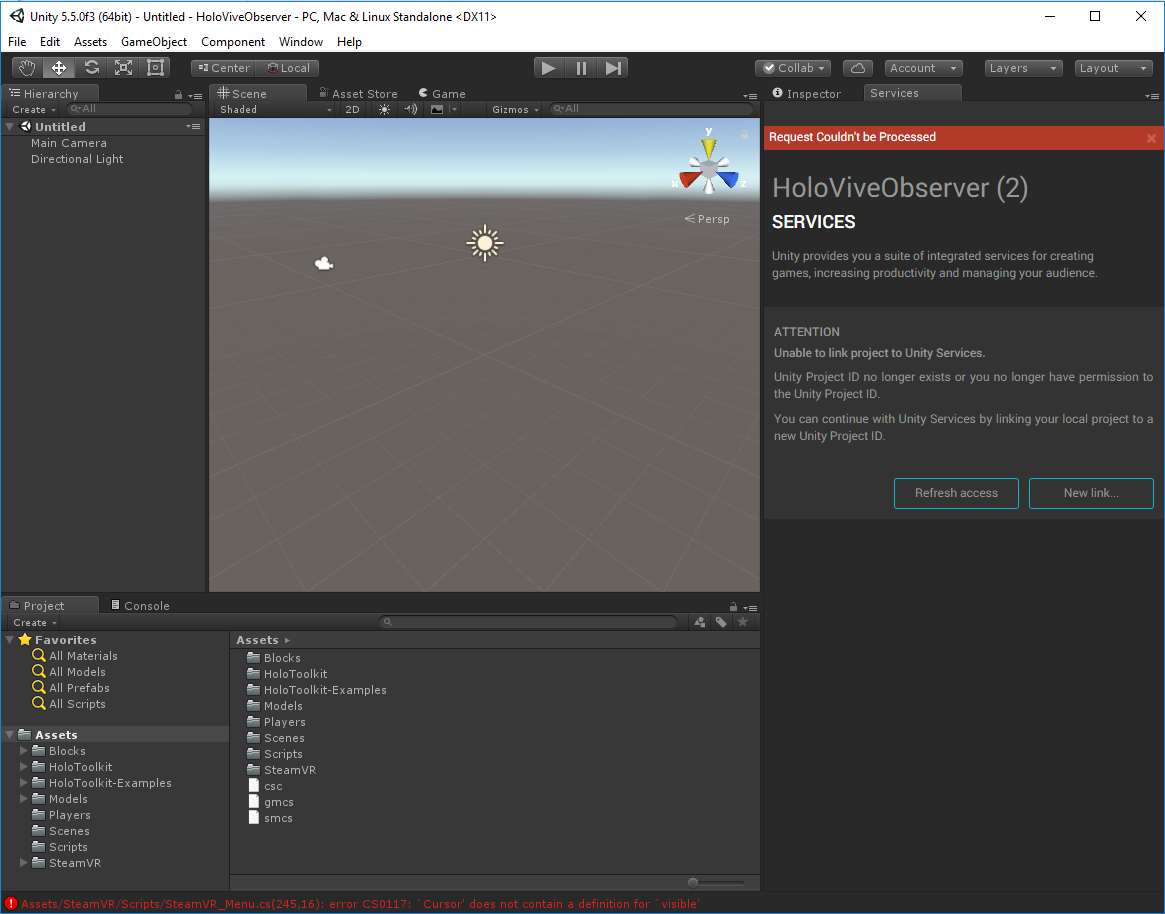Toggle Local handle rotation
Image resolution: width=1165 pixels, height=914 pixels.
pos(288,68)
